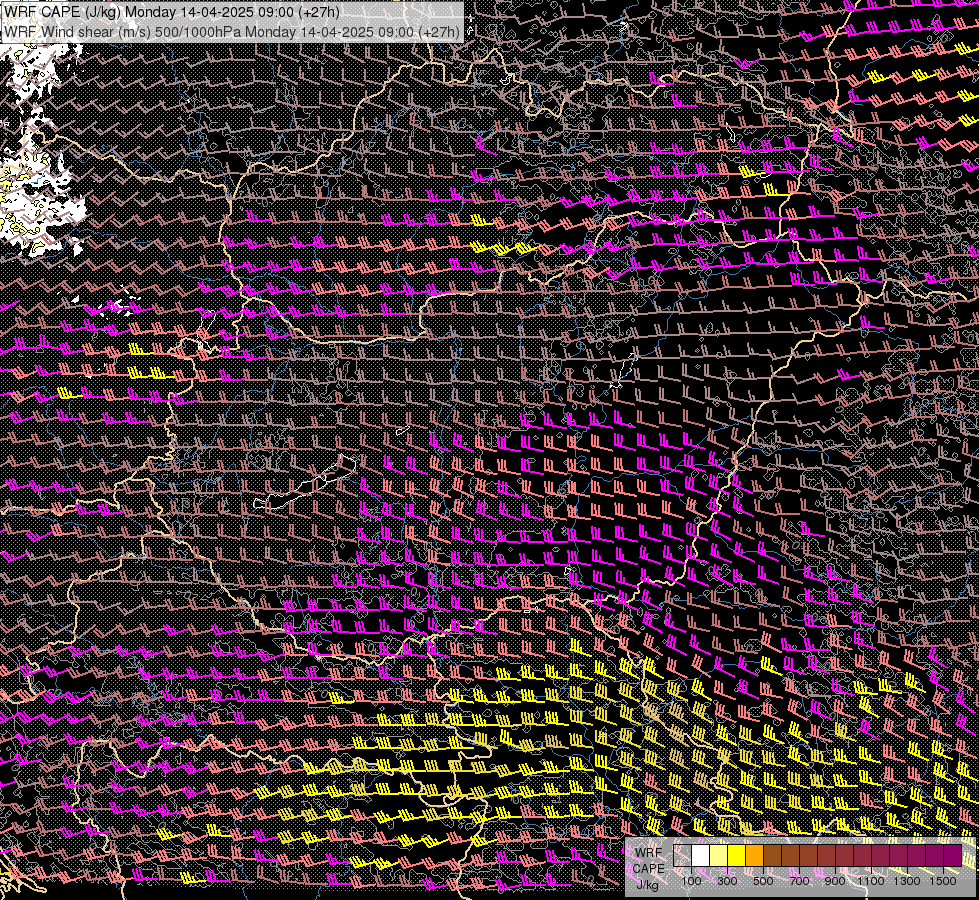Click the WRF Wind shear title line
Image resolution: width=979 pixels, height=900 pixels.
coord(232,31)
